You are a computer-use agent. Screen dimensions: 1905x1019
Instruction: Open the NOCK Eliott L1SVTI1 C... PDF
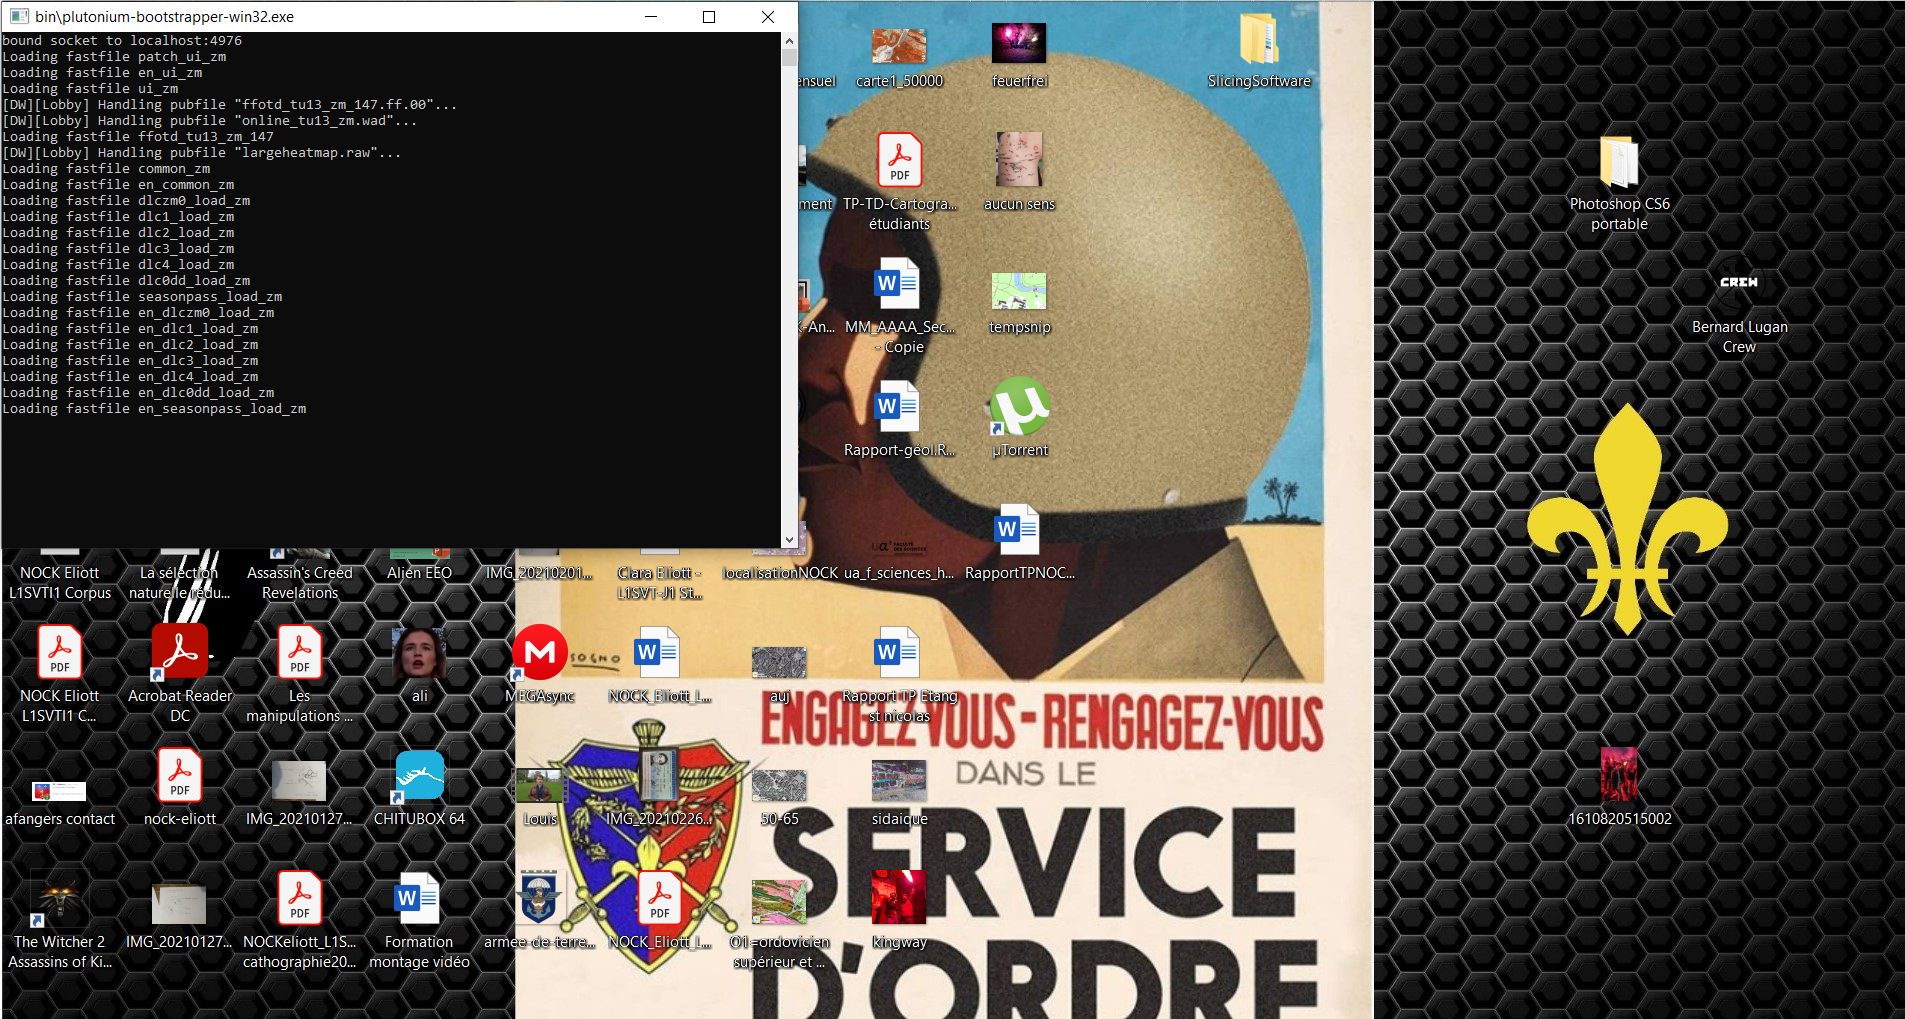coord(60,652)
